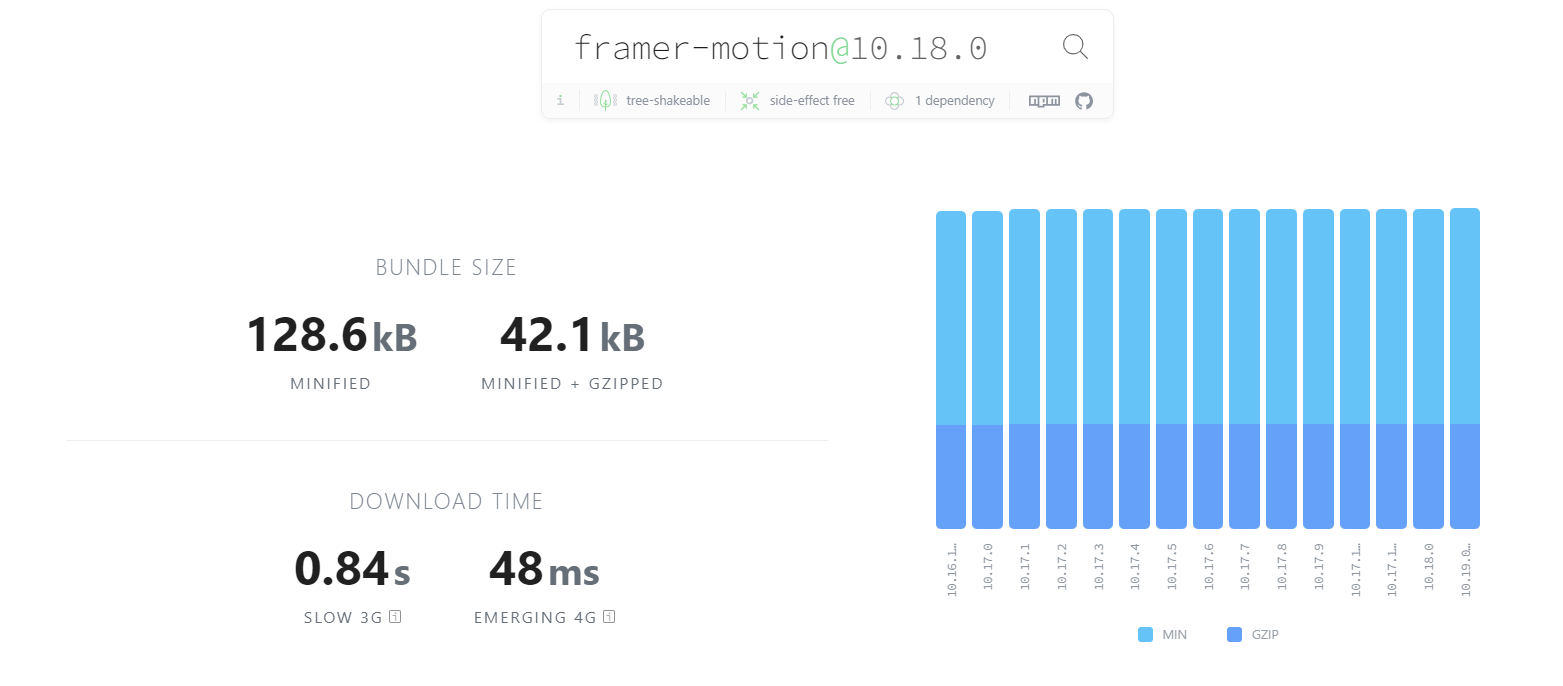Select the chart bar for version 10.17.5
Viewport: 1563px width, 686px height.
click(x=1171, y=368)
